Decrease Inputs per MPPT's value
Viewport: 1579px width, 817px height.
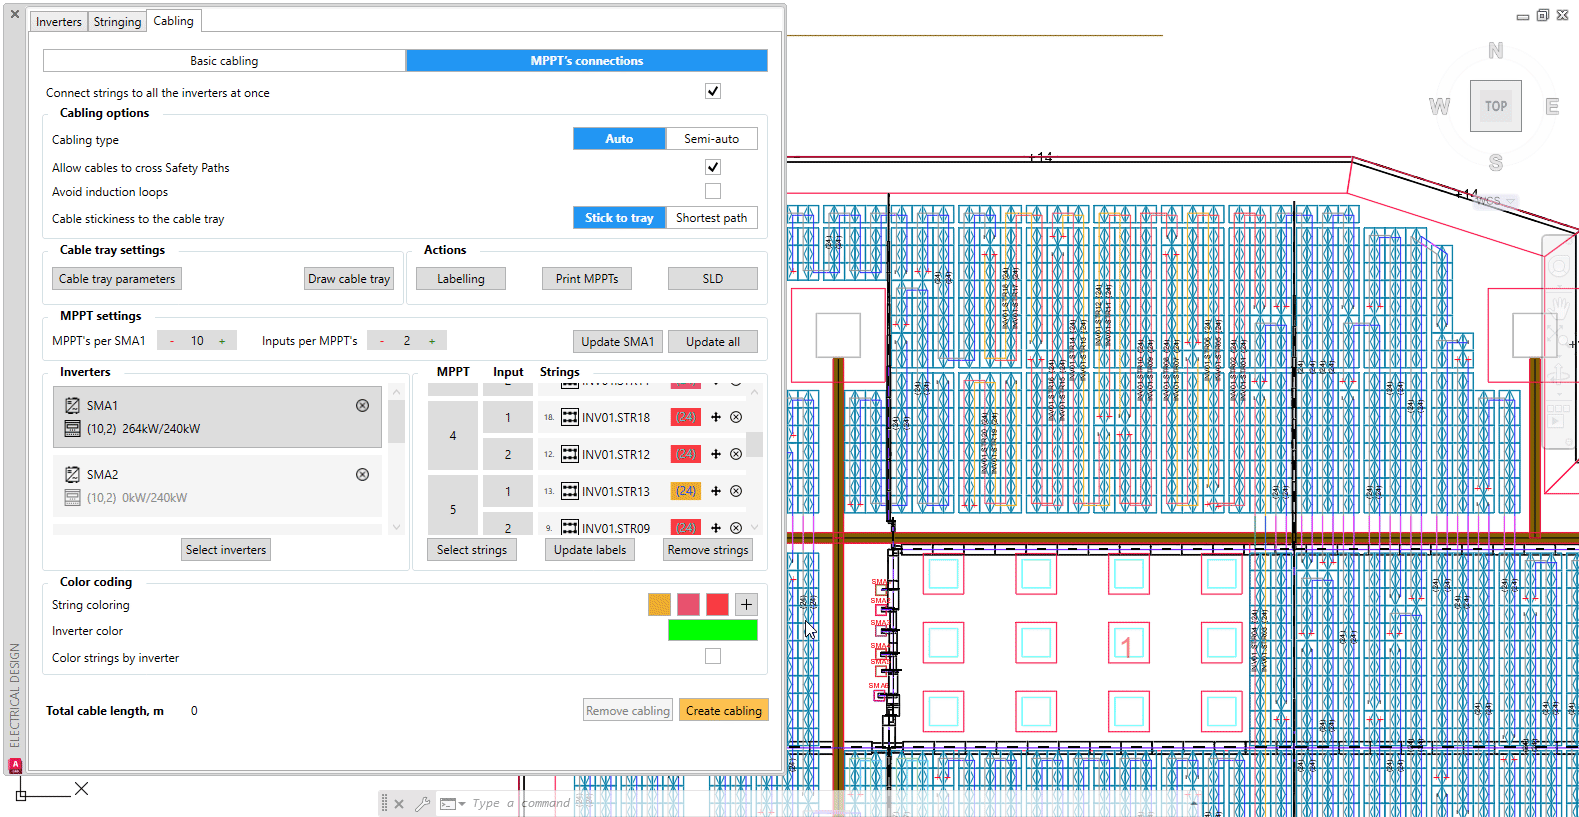coord(382,341)
